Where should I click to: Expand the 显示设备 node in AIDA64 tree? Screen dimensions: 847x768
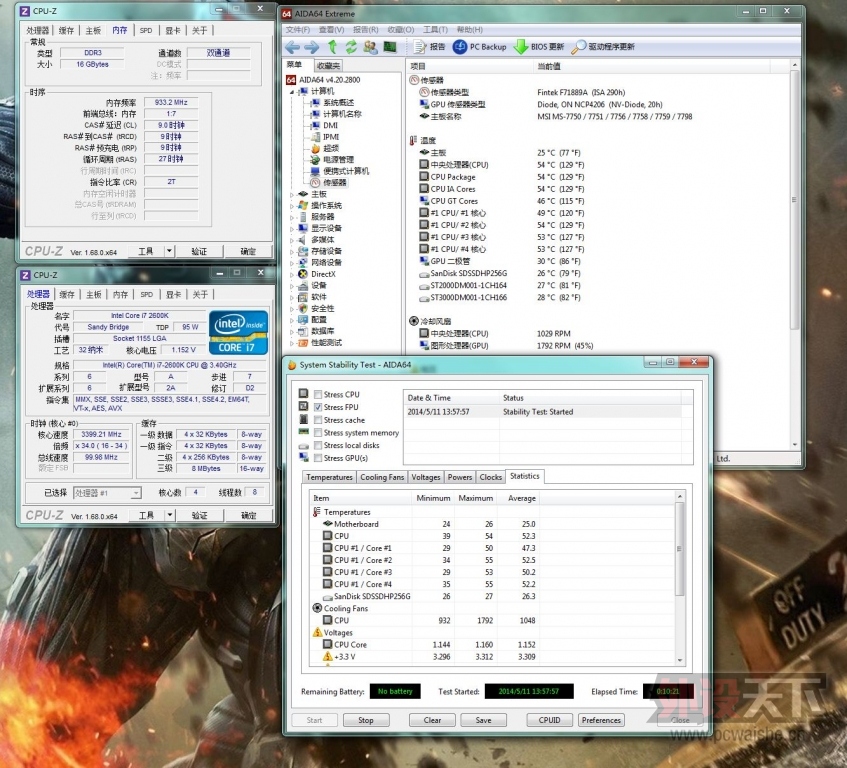point(292,228)
